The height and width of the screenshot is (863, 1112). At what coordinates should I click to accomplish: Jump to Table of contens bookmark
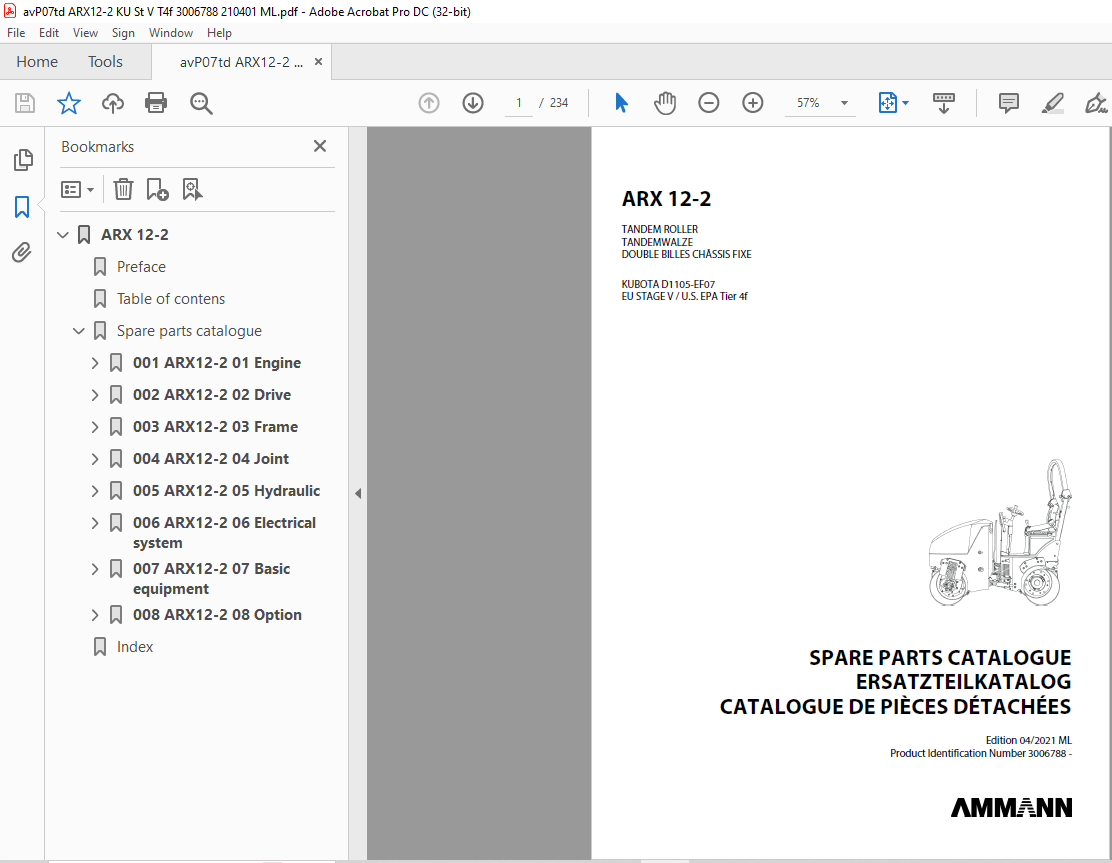pyautogui.click(x=171, y=299)
